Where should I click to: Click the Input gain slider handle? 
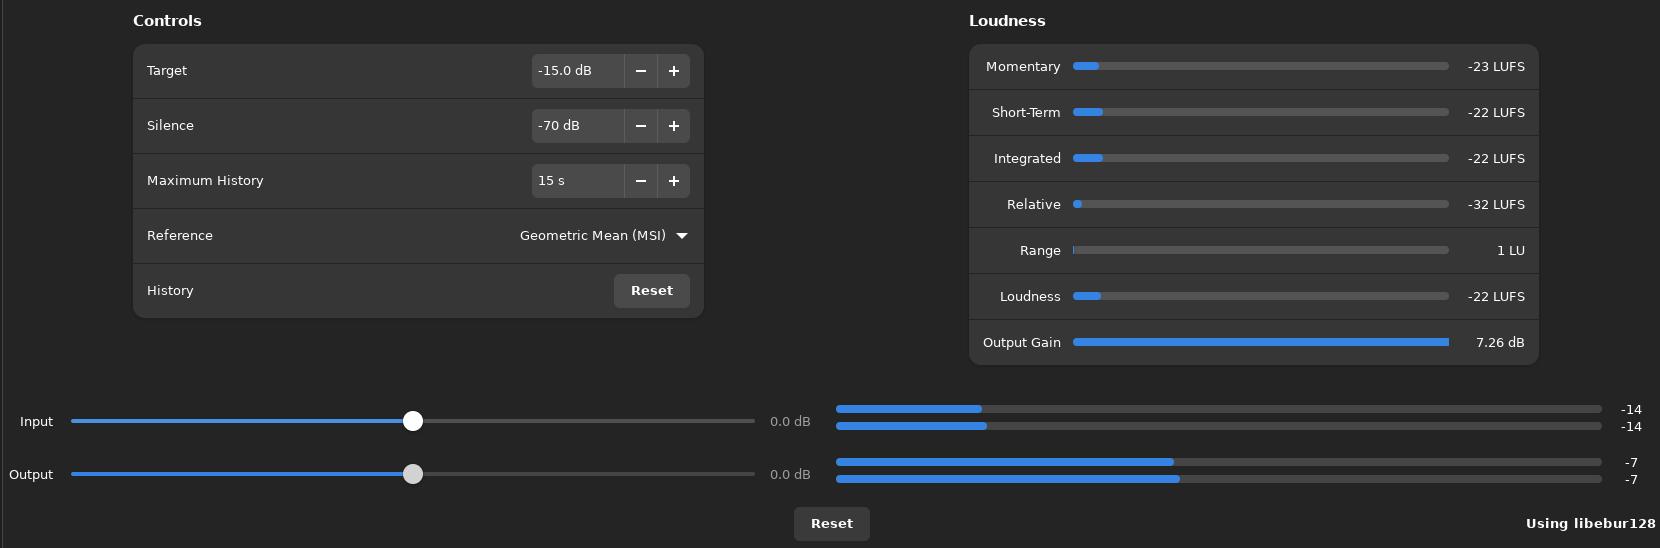coord(413,421)
